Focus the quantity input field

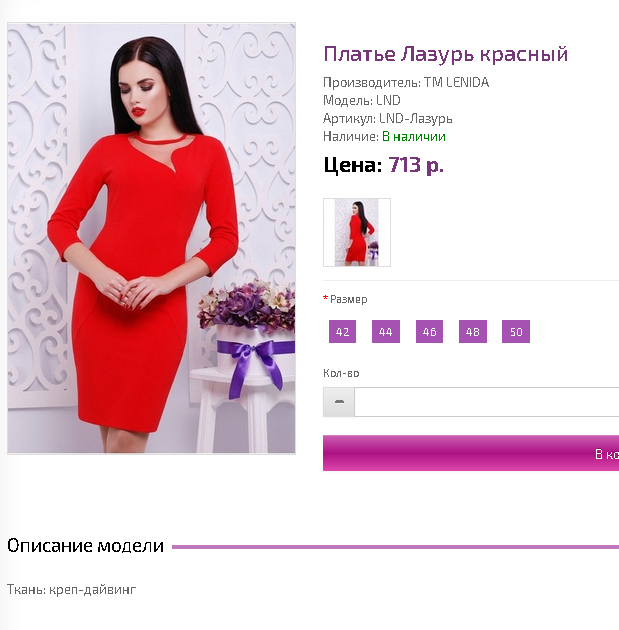point(486,402)
